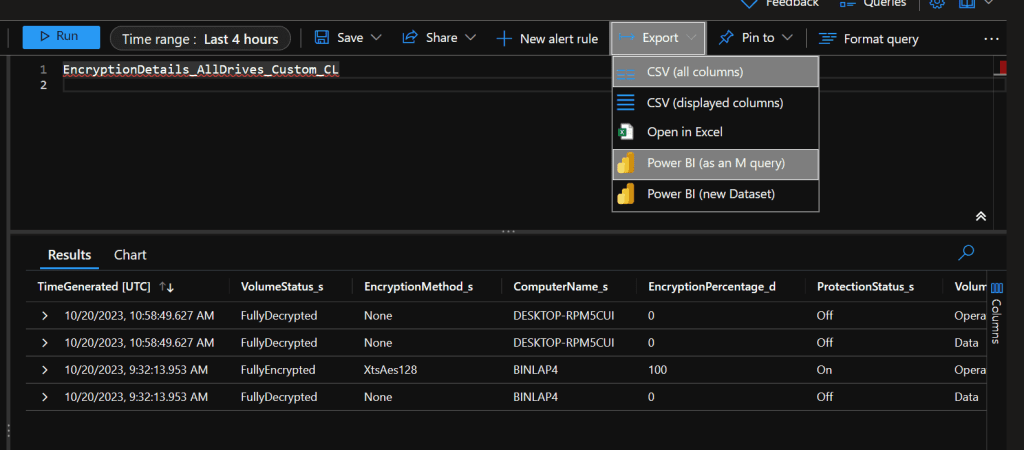Screen dimensions: 1024x450
Task: Open the Time range Last 4 hours picker
Action: pyautogui.click(x=200, y=38)
